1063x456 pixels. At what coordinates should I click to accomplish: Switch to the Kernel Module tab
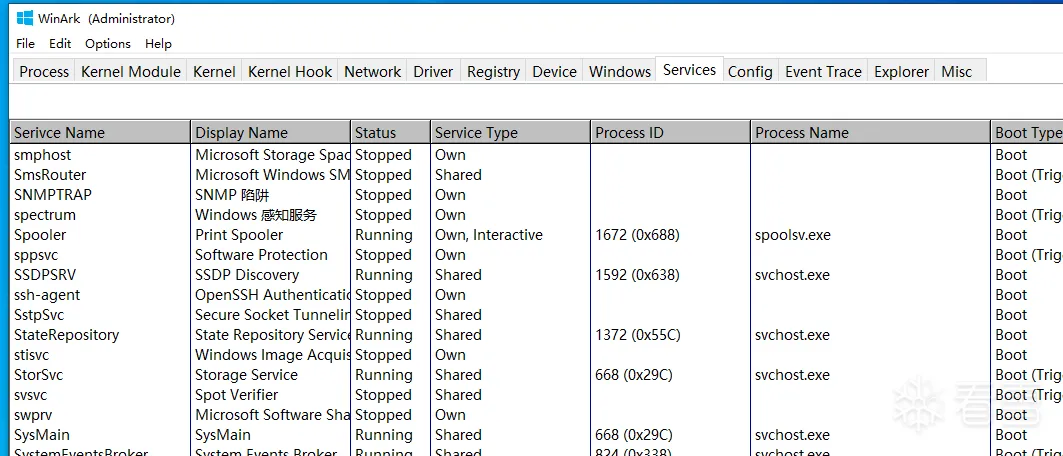(x=131, y=72)
